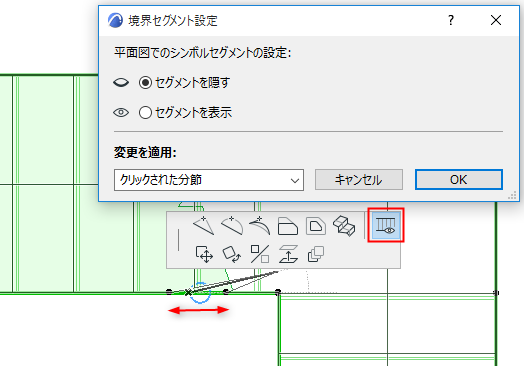Select the 3D plane shape palette icon

click(x=344, y=226)
